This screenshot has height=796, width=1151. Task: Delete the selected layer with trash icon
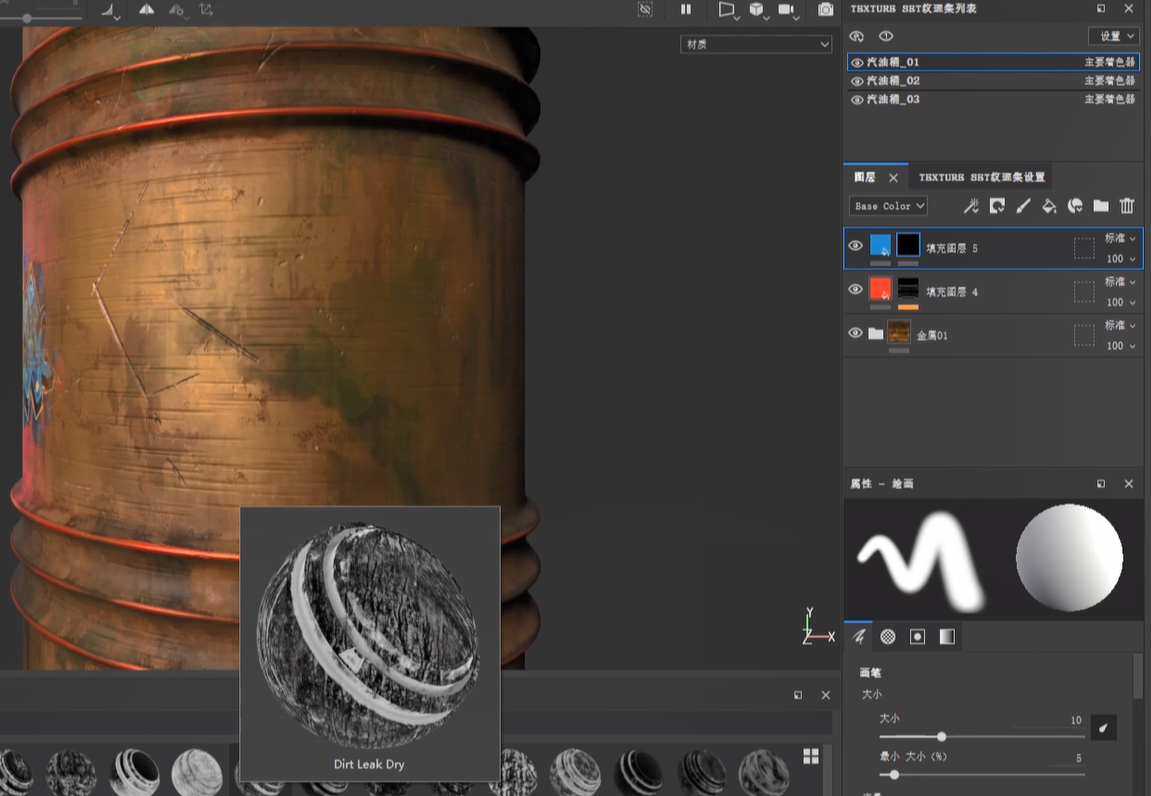point(1127,206)
